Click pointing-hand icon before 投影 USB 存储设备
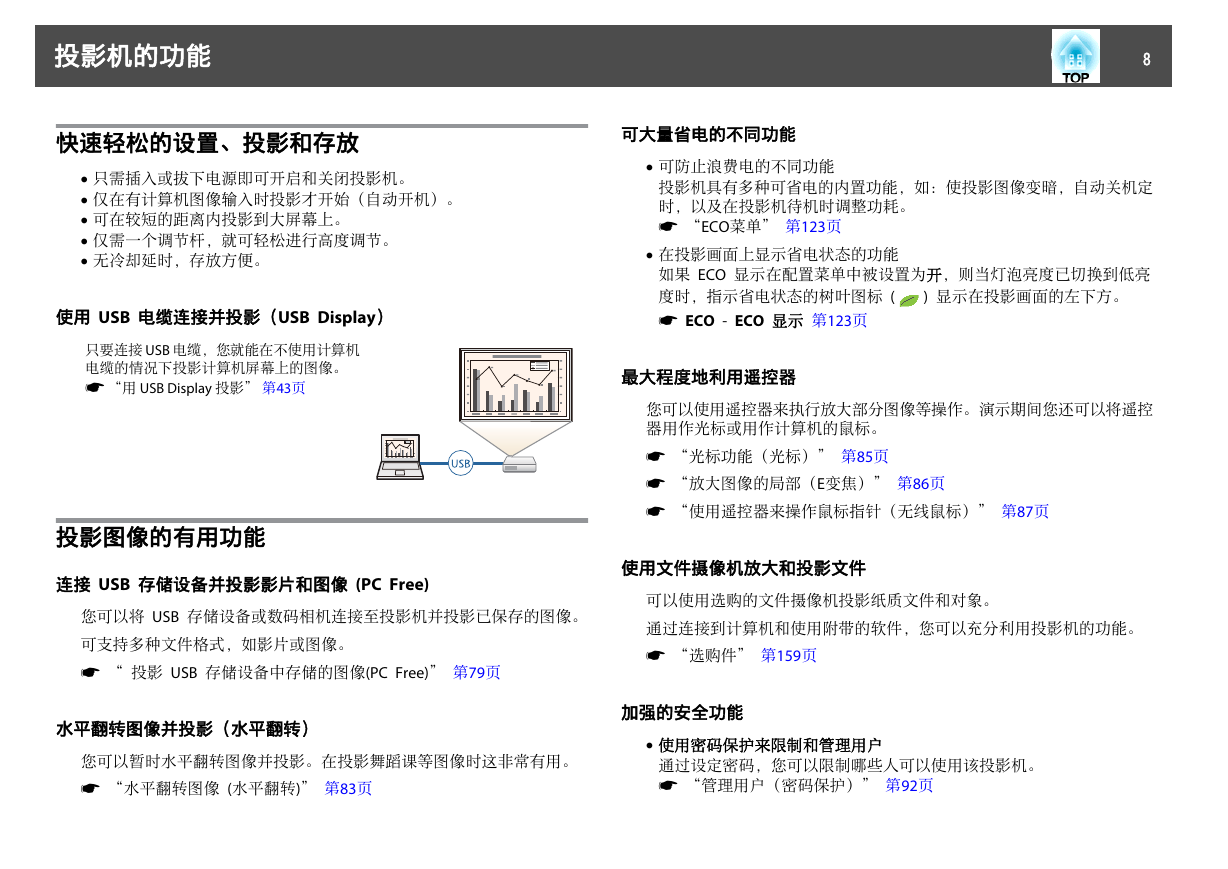The height and width of the screenshot is (869, 1228). coord(91,674)
